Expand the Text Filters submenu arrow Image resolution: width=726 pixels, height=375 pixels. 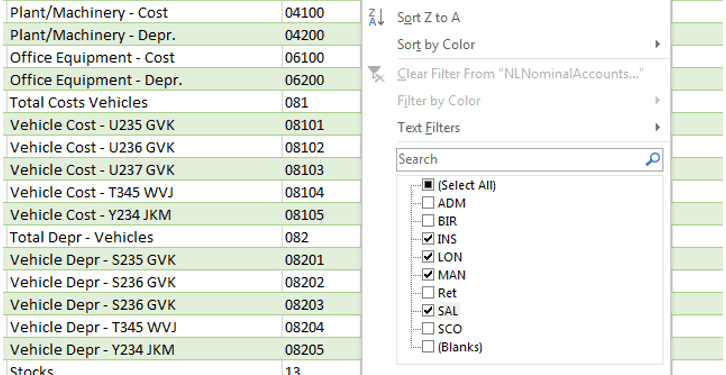point(657,127)
